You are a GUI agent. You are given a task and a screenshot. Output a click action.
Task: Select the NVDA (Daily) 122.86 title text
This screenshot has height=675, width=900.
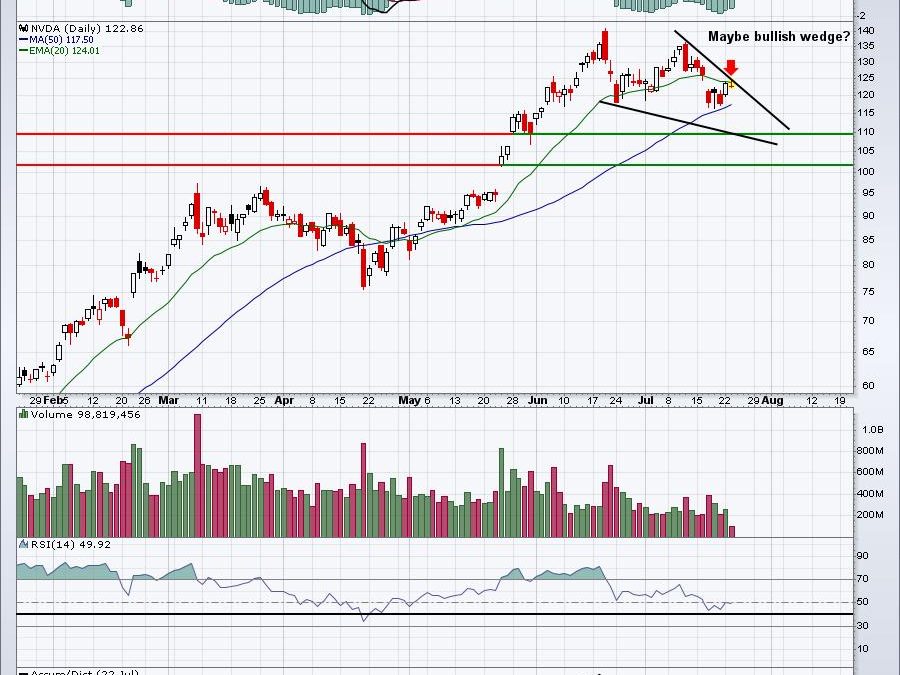coord(87,28)
